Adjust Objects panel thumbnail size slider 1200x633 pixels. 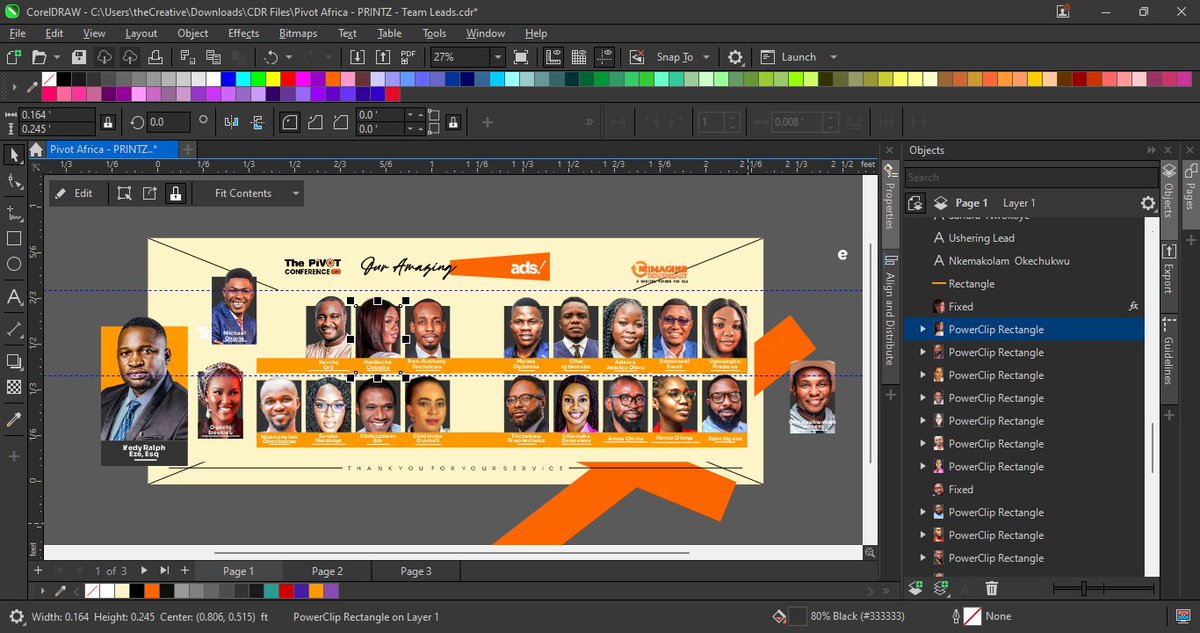pyautogui.click(x=1084, y=589)
